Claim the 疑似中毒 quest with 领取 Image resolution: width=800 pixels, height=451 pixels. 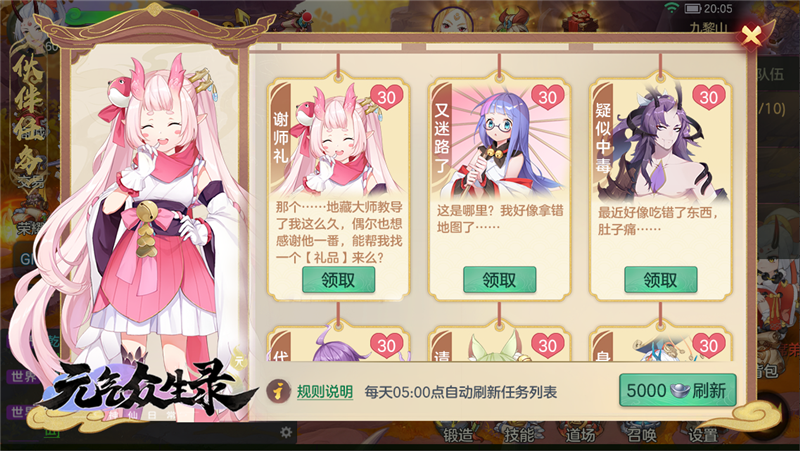[x=661, y=280]
